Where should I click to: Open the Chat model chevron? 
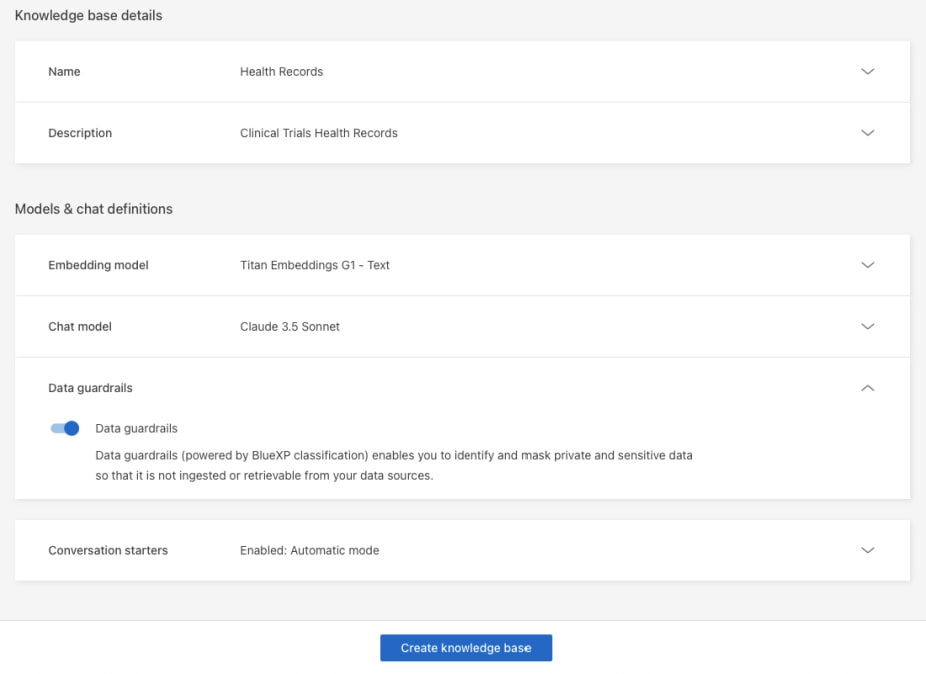click(867, 326)
